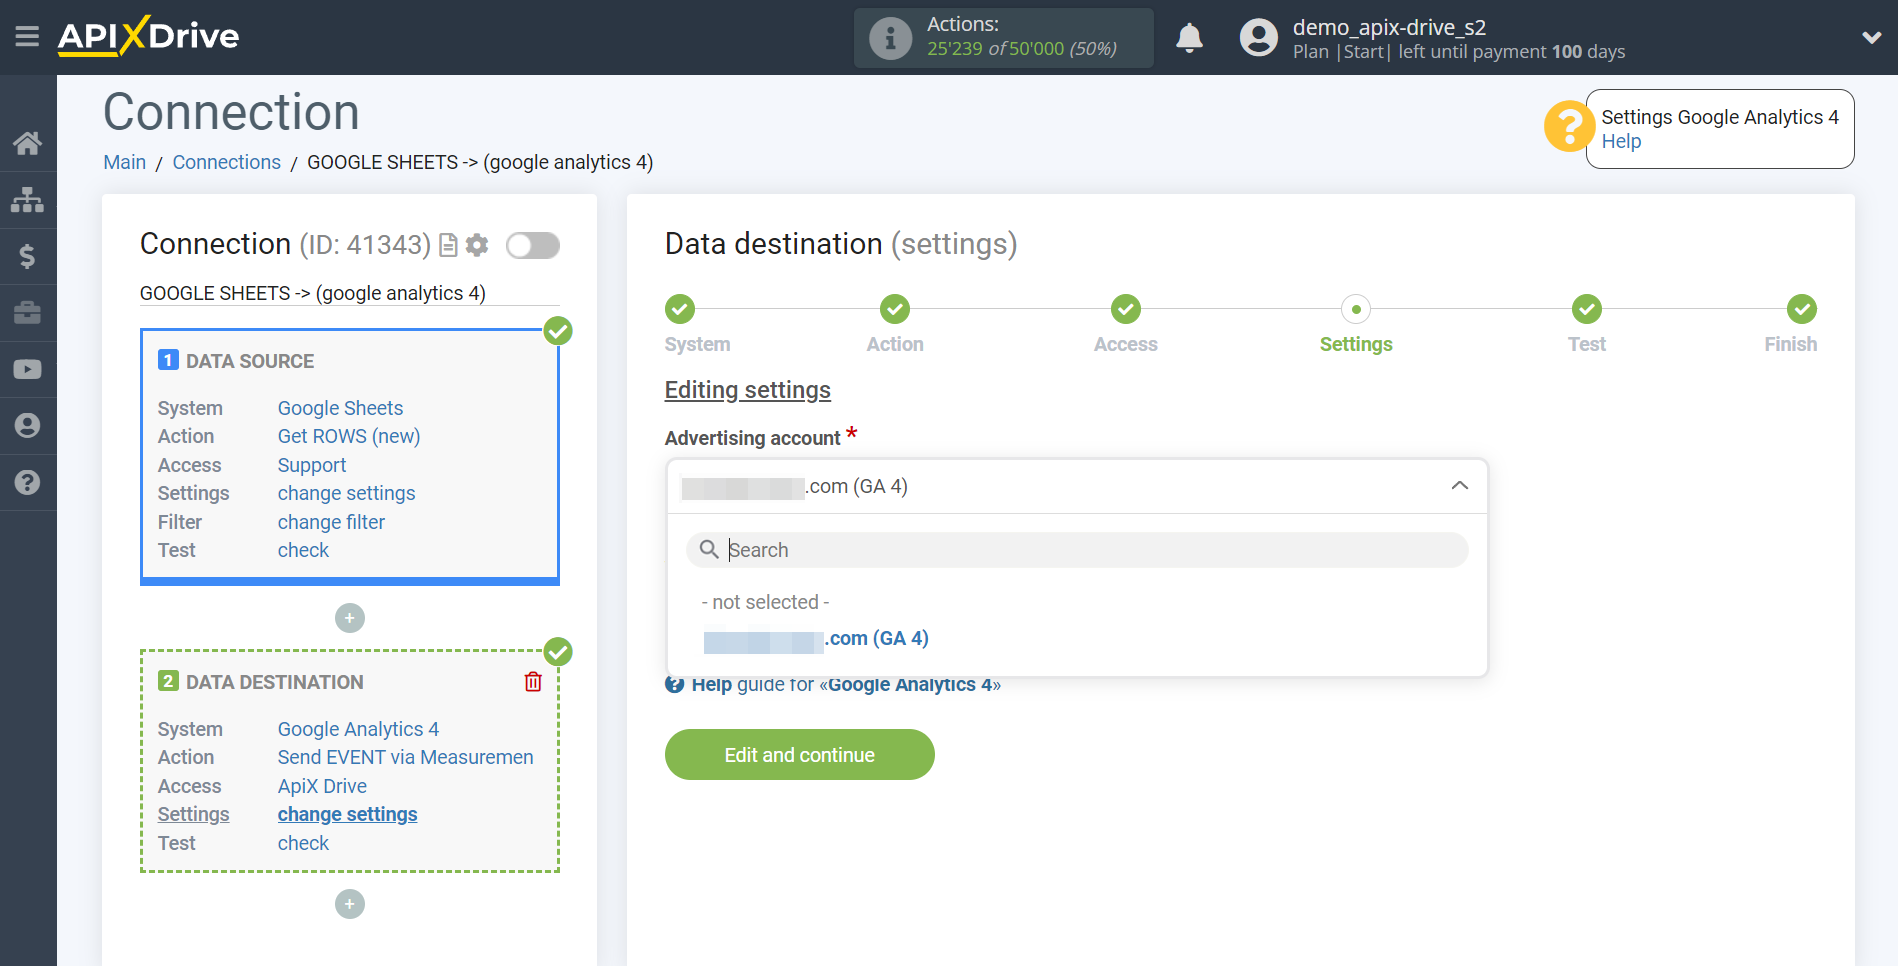Select the user profile sidebar icon
The image size is (1898, 966).
click(28, 426)
